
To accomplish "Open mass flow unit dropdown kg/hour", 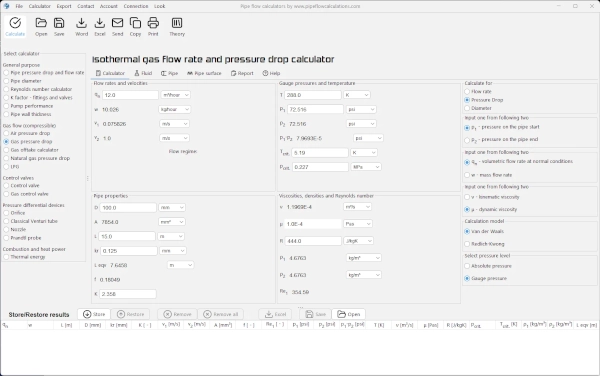I will point(174,109).
